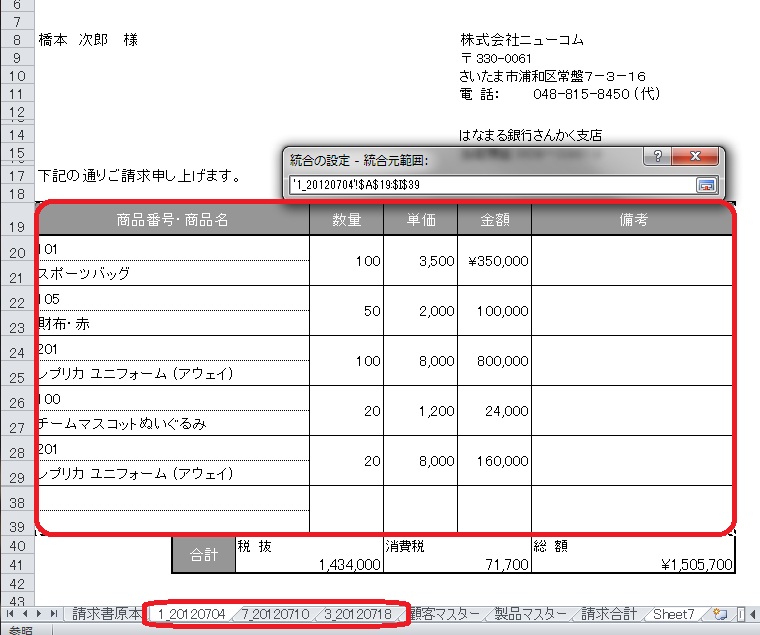Switch to the 3_20120718 sheet tab
The image size is (760, 635).
[x=359, y=614]
